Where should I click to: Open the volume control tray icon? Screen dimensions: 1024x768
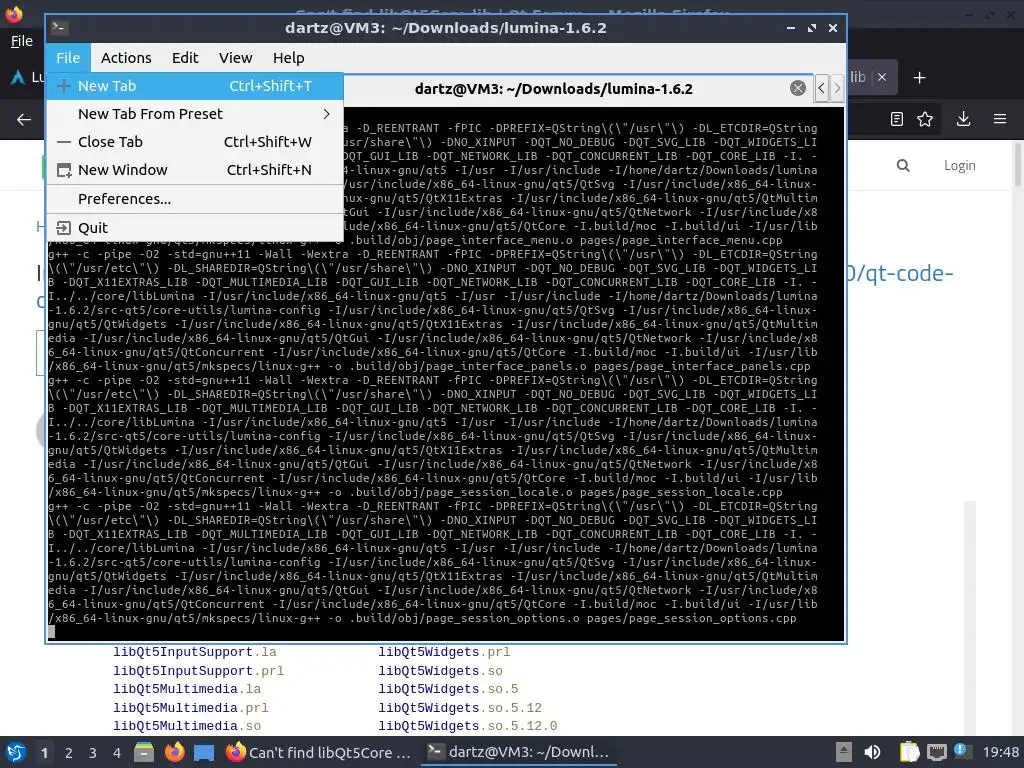click(872, 752)
